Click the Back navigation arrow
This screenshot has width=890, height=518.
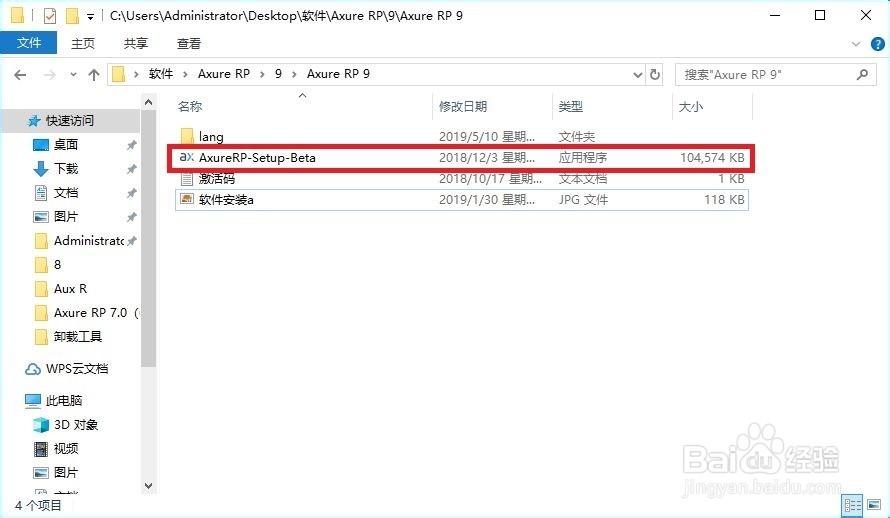coord(20,74)
